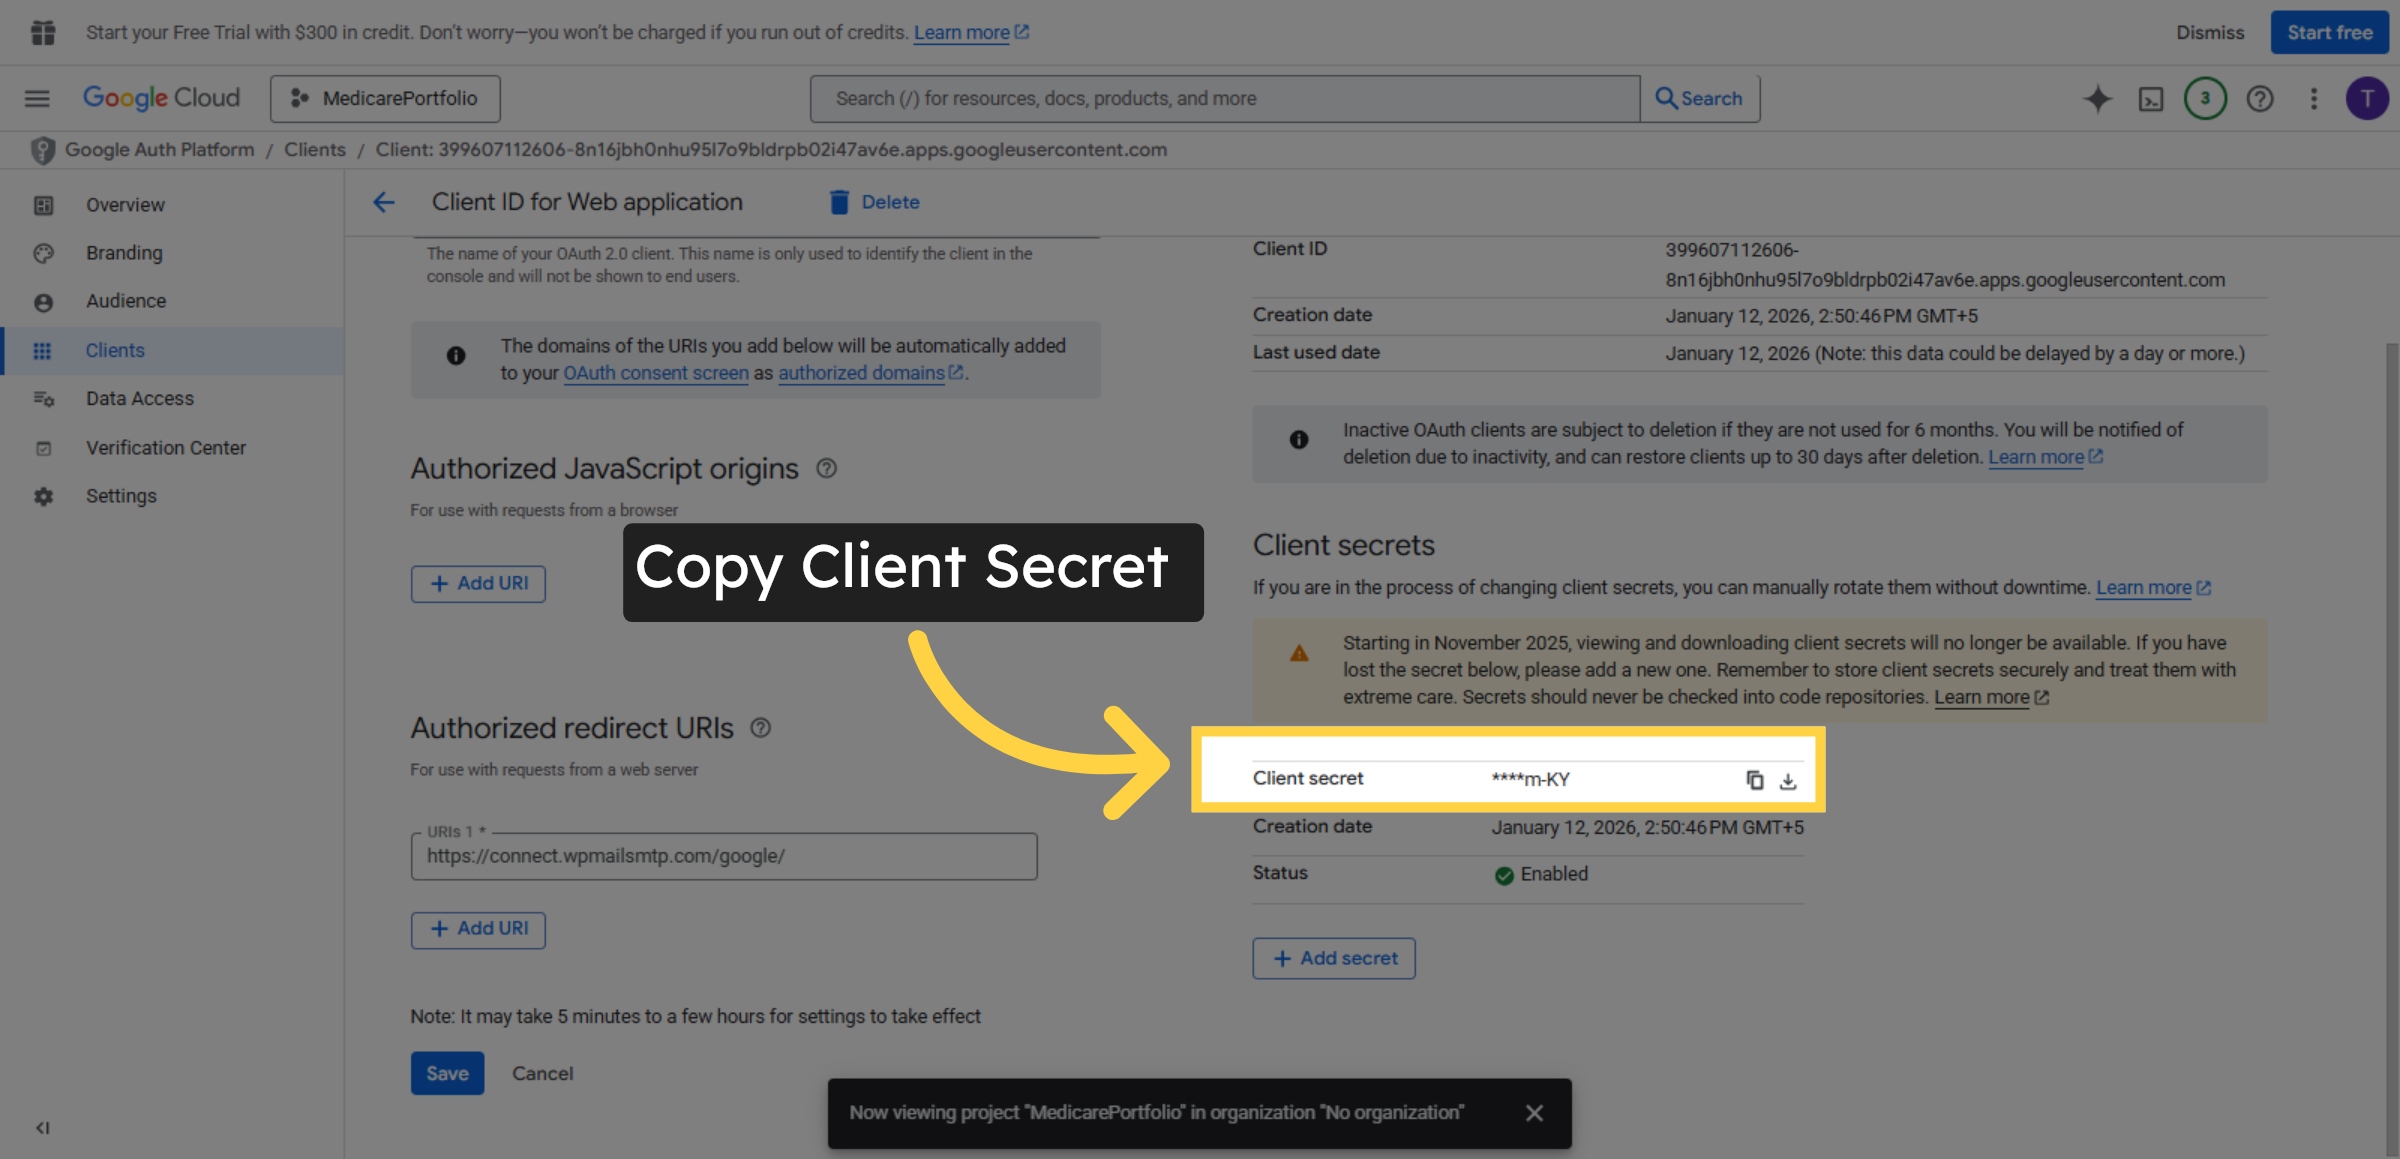Copy the client secret
This screenshot has width=2400, height=1159.
(x=1755, y=779)
